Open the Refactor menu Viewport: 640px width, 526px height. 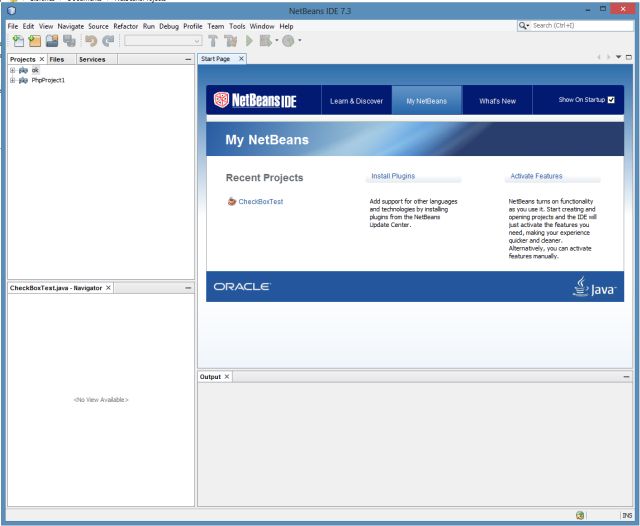(x=126, y=26)
